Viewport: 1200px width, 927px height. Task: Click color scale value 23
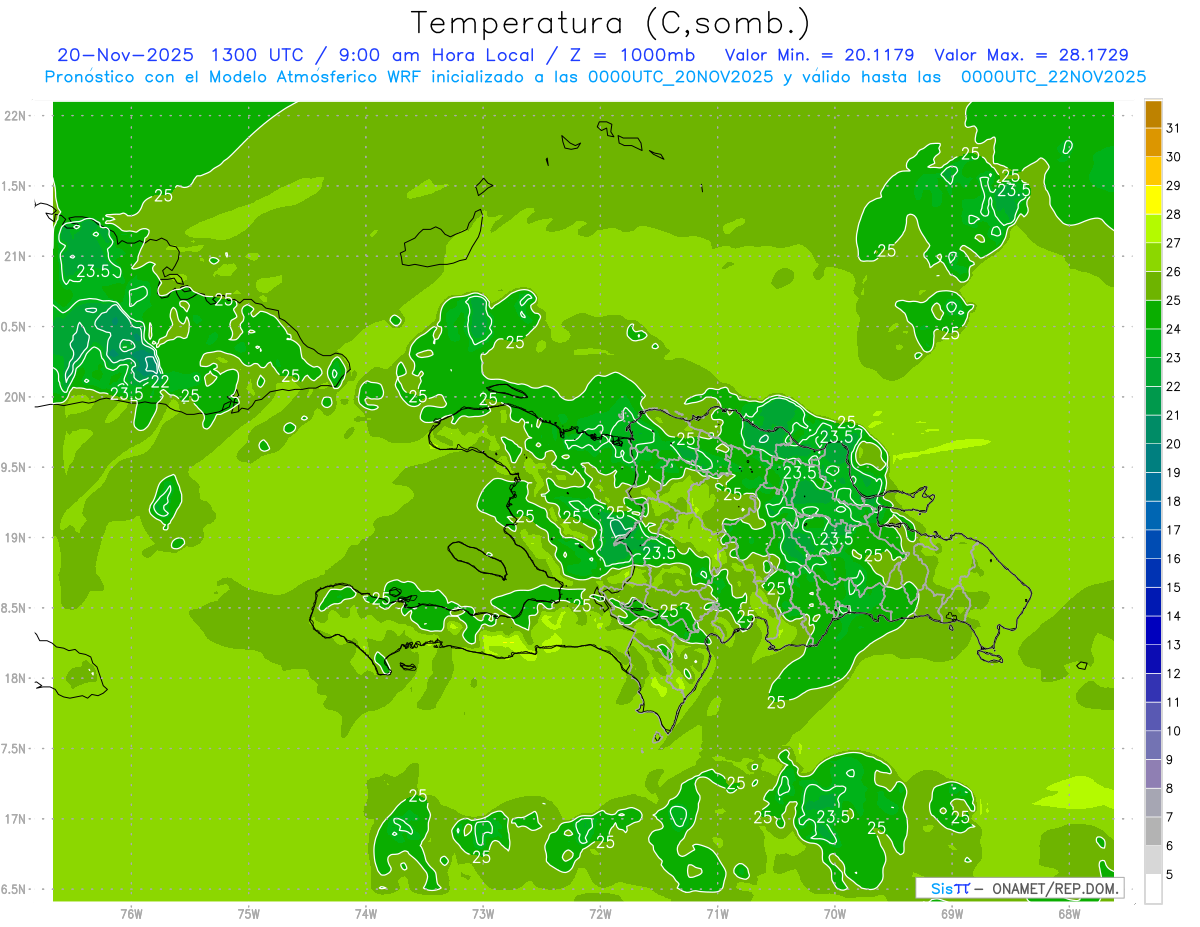pos(1173,358)
